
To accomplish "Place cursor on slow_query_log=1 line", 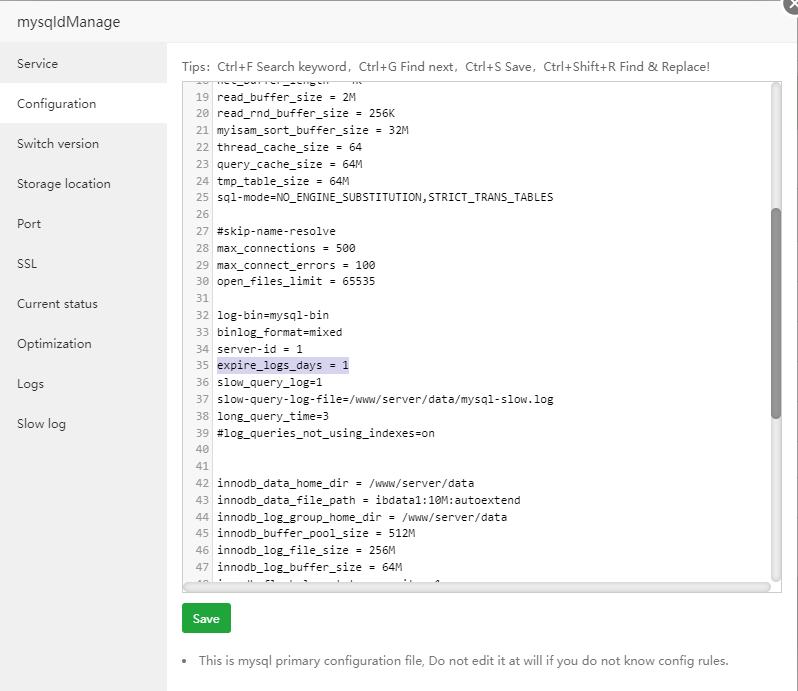I will point(269,383).
